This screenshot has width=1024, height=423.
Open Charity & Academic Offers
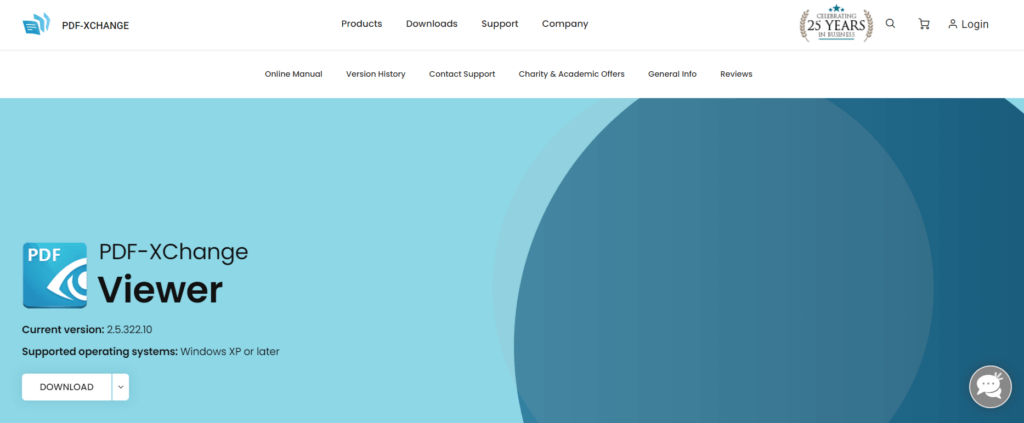pyautogui.click(x=571, y=74)
